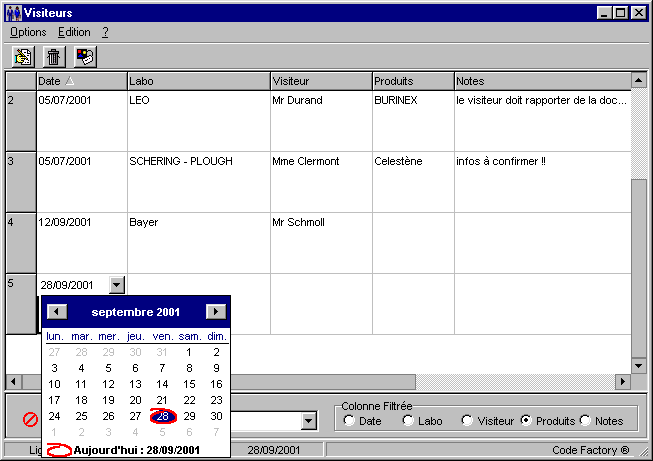Pick day 21 in the calendar

[x=162, y=400]
